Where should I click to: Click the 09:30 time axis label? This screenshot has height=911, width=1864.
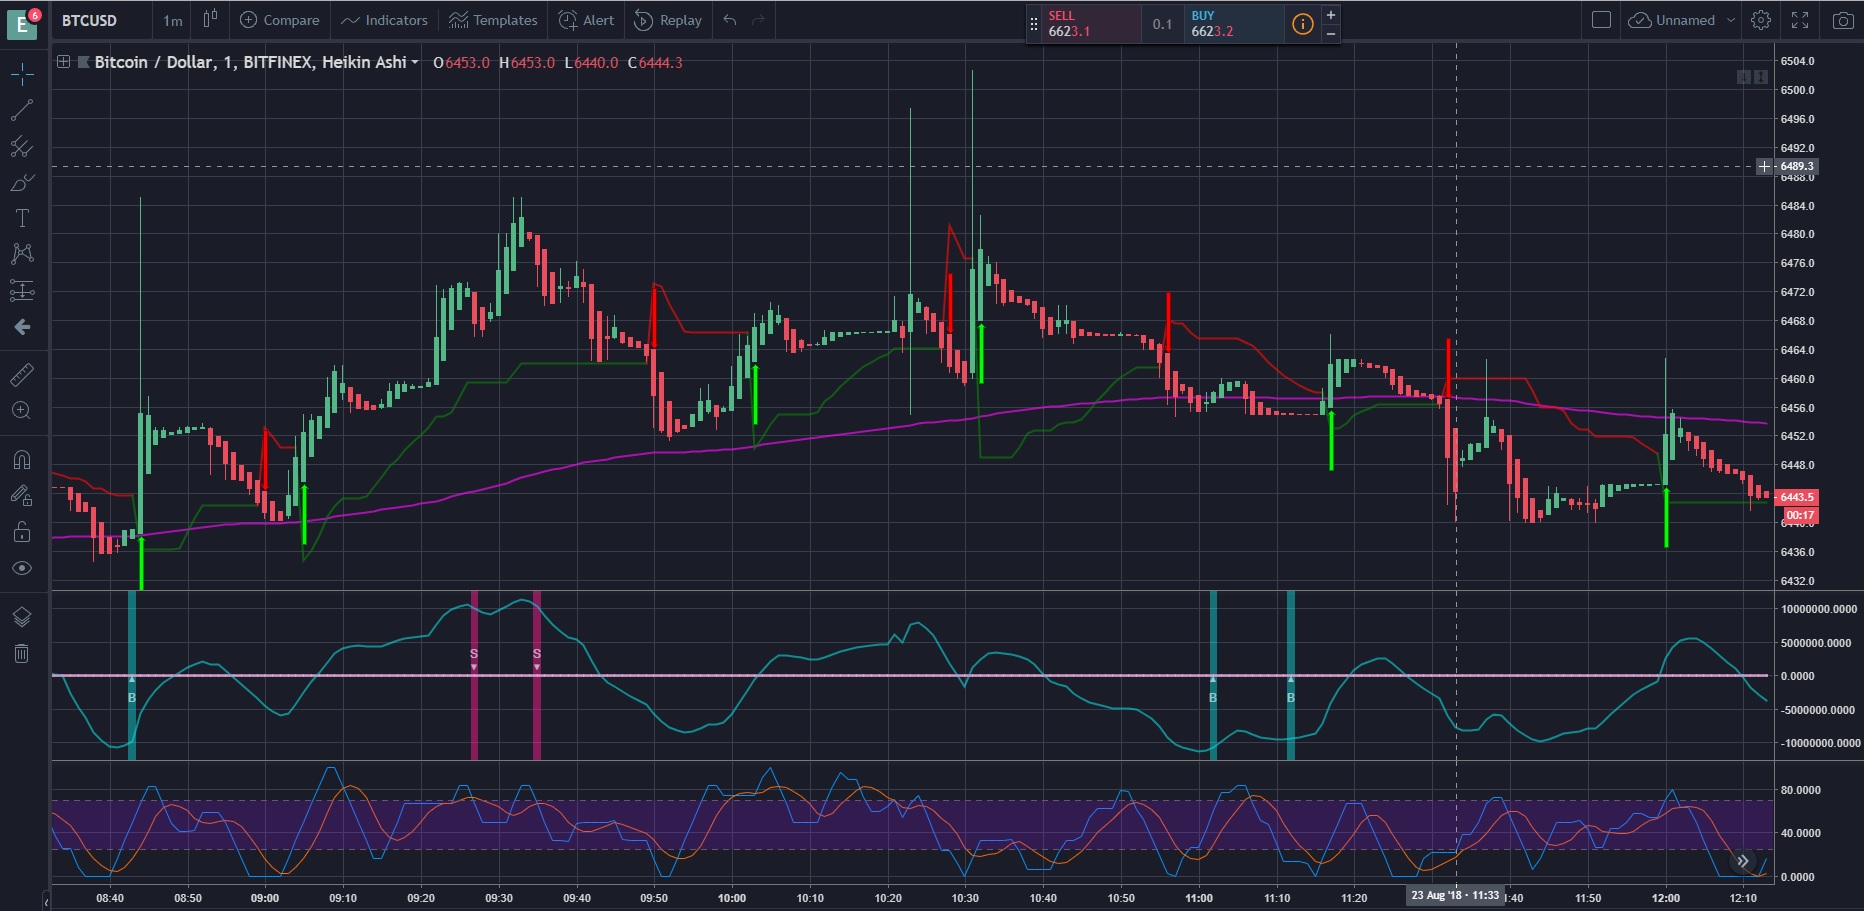[499, 898]
